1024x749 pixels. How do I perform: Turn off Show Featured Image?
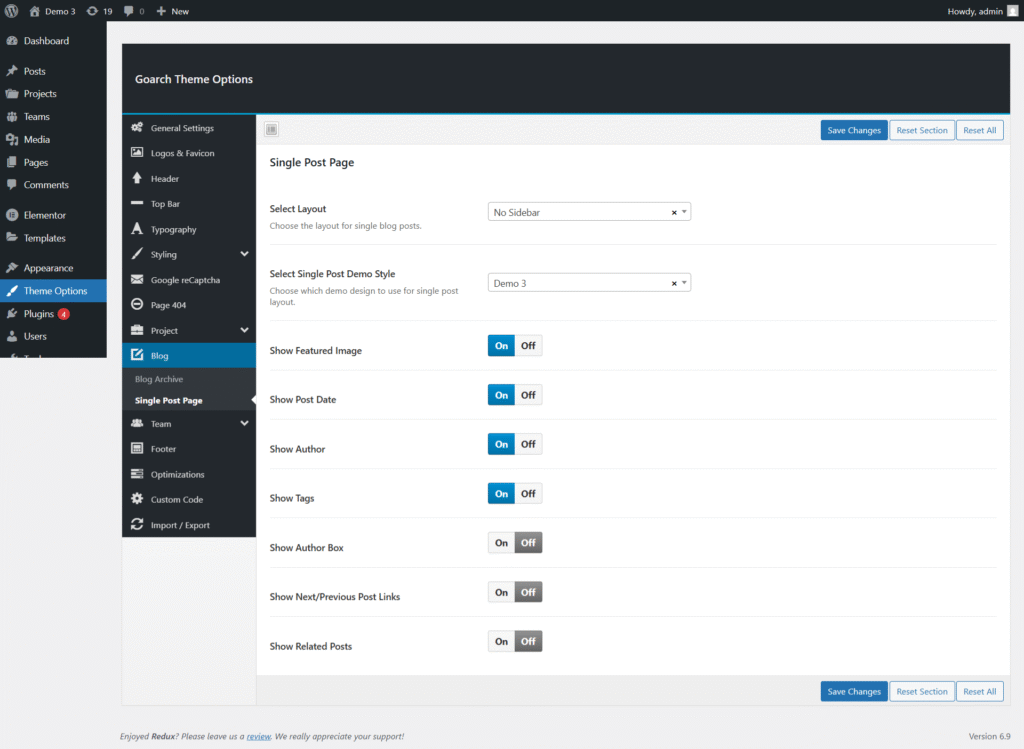(528, 345)
